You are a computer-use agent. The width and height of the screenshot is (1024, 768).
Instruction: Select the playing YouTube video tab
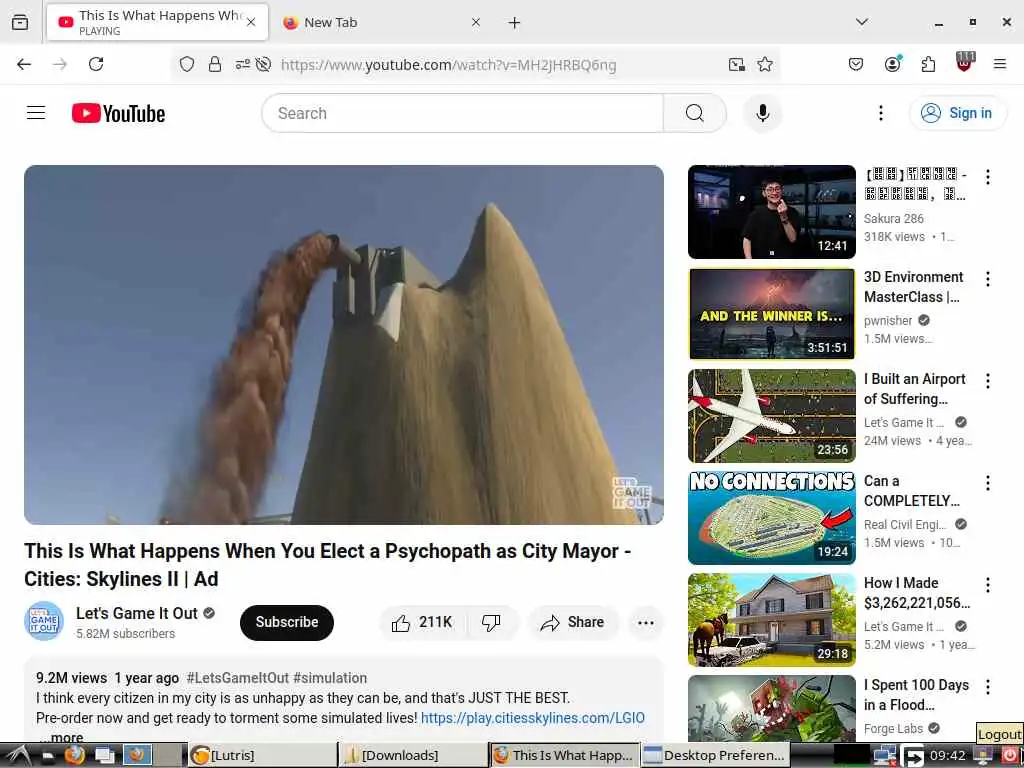[x=157, y=22]
